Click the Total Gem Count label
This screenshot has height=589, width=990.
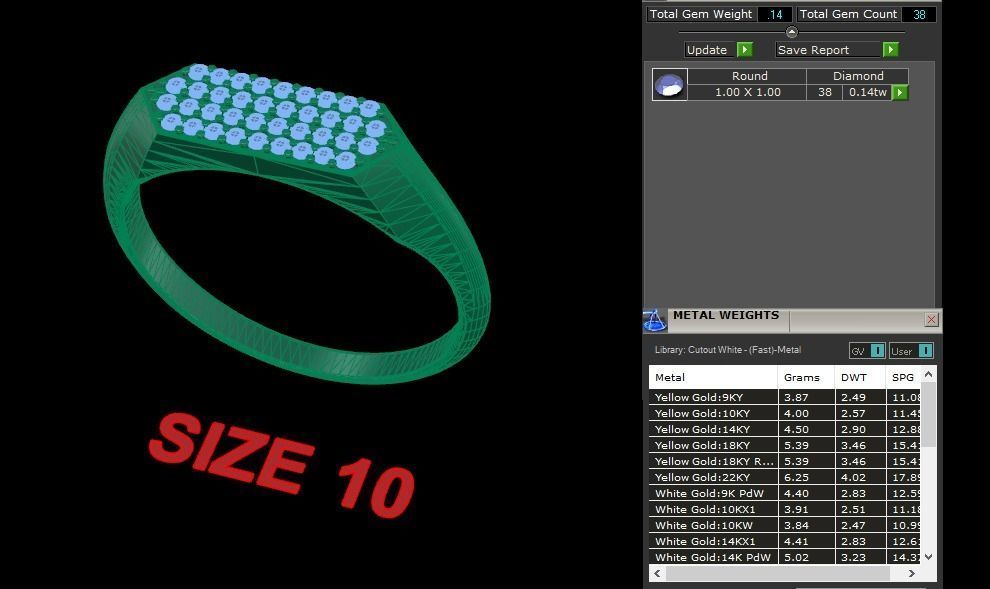coord(848,14)
